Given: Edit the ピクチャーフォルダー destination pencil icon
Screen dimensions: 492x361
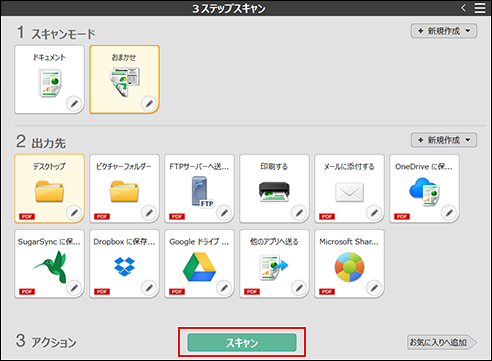Looking at the screenshot, I should click(149, 213).
